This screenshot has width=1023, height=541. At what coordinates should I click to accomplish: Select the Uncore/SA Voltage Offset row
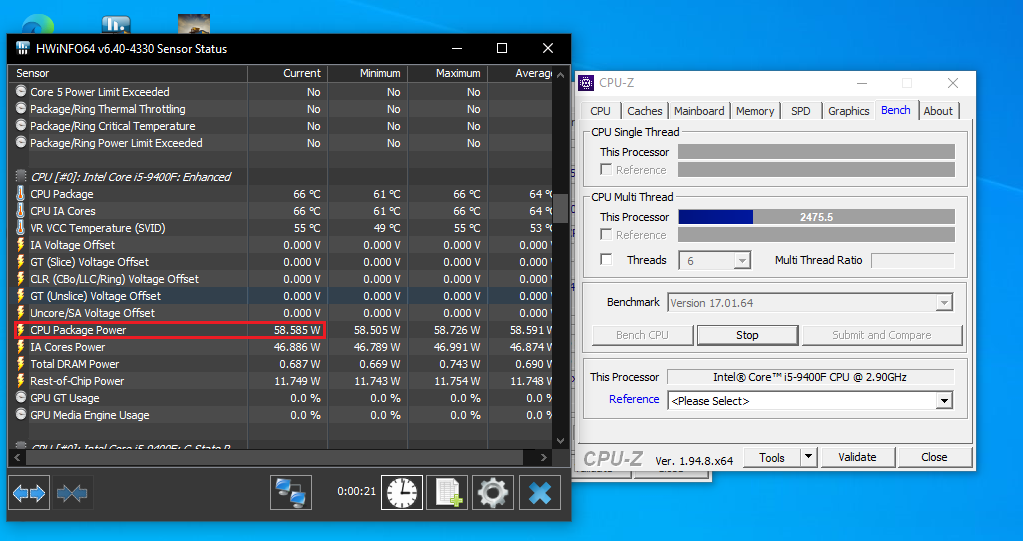[x=281, y=313]
